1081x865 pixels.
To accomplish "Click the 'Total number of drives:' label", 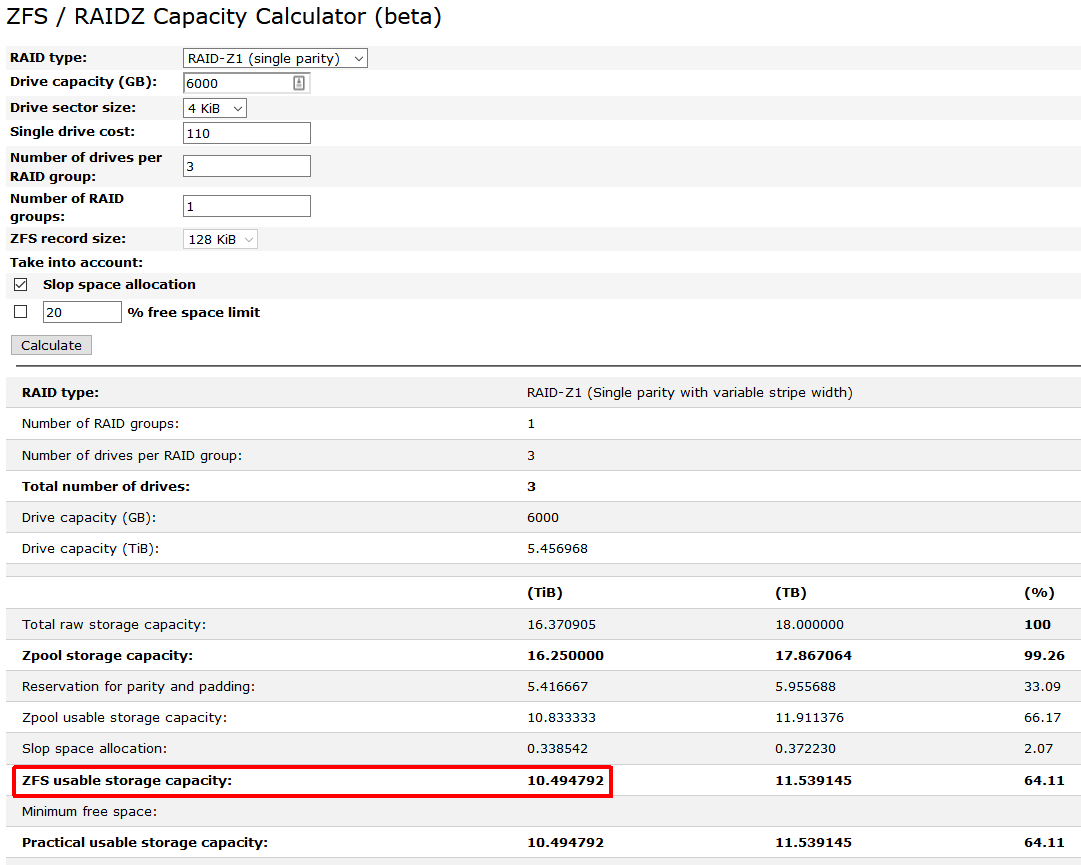I will coord(105,486).
